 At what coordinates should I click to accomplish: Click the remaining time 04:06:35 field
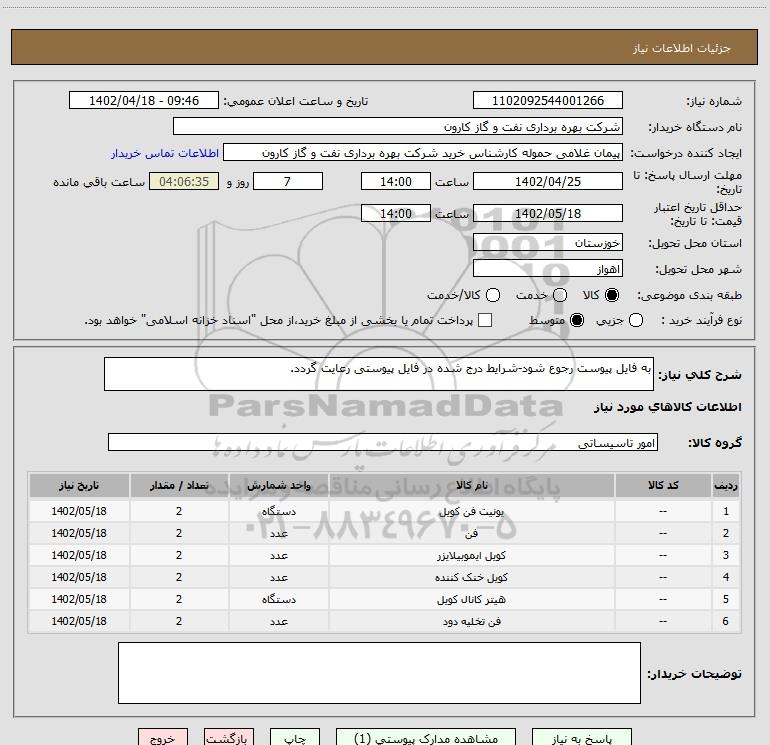coord(184,181)
